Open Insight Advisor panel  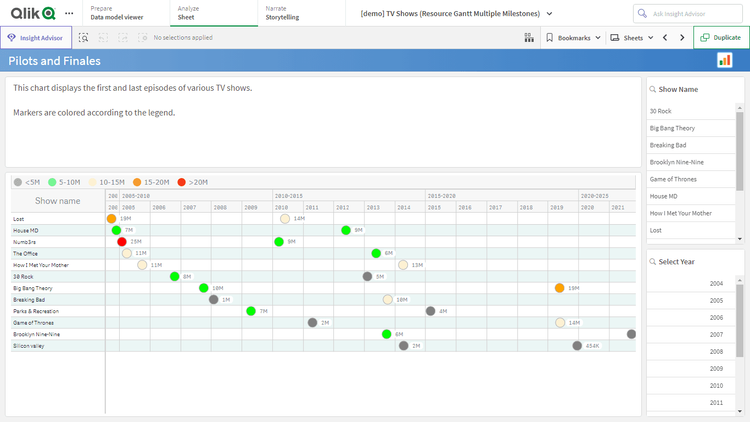pos(35,37)
